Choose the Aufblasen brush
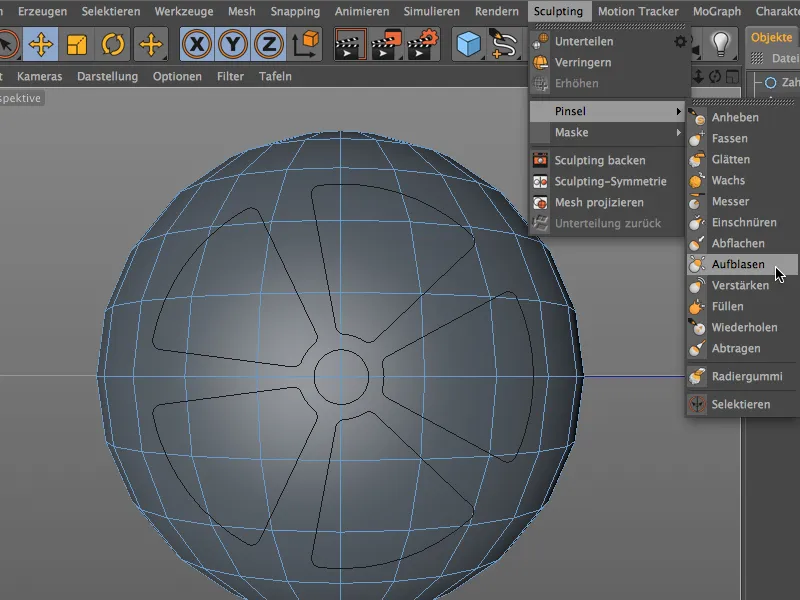The width and height of the screenshot is (800, 600). point(738,265)
